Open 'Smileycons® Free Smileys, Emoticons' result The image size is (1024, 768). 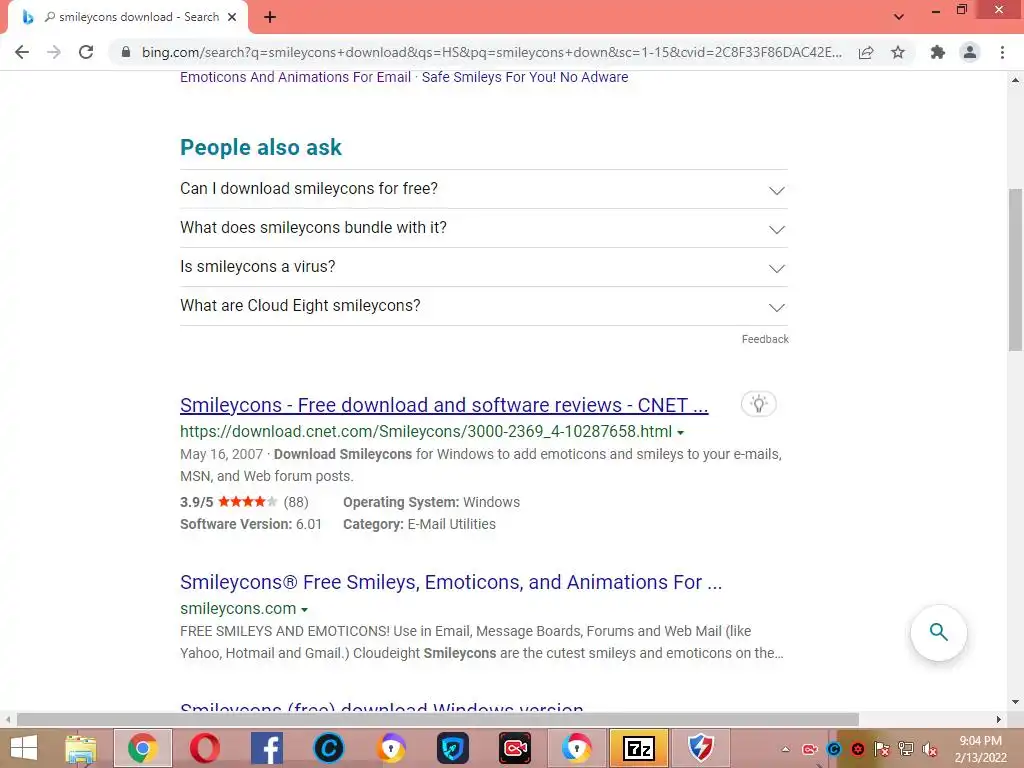(451, 582)
